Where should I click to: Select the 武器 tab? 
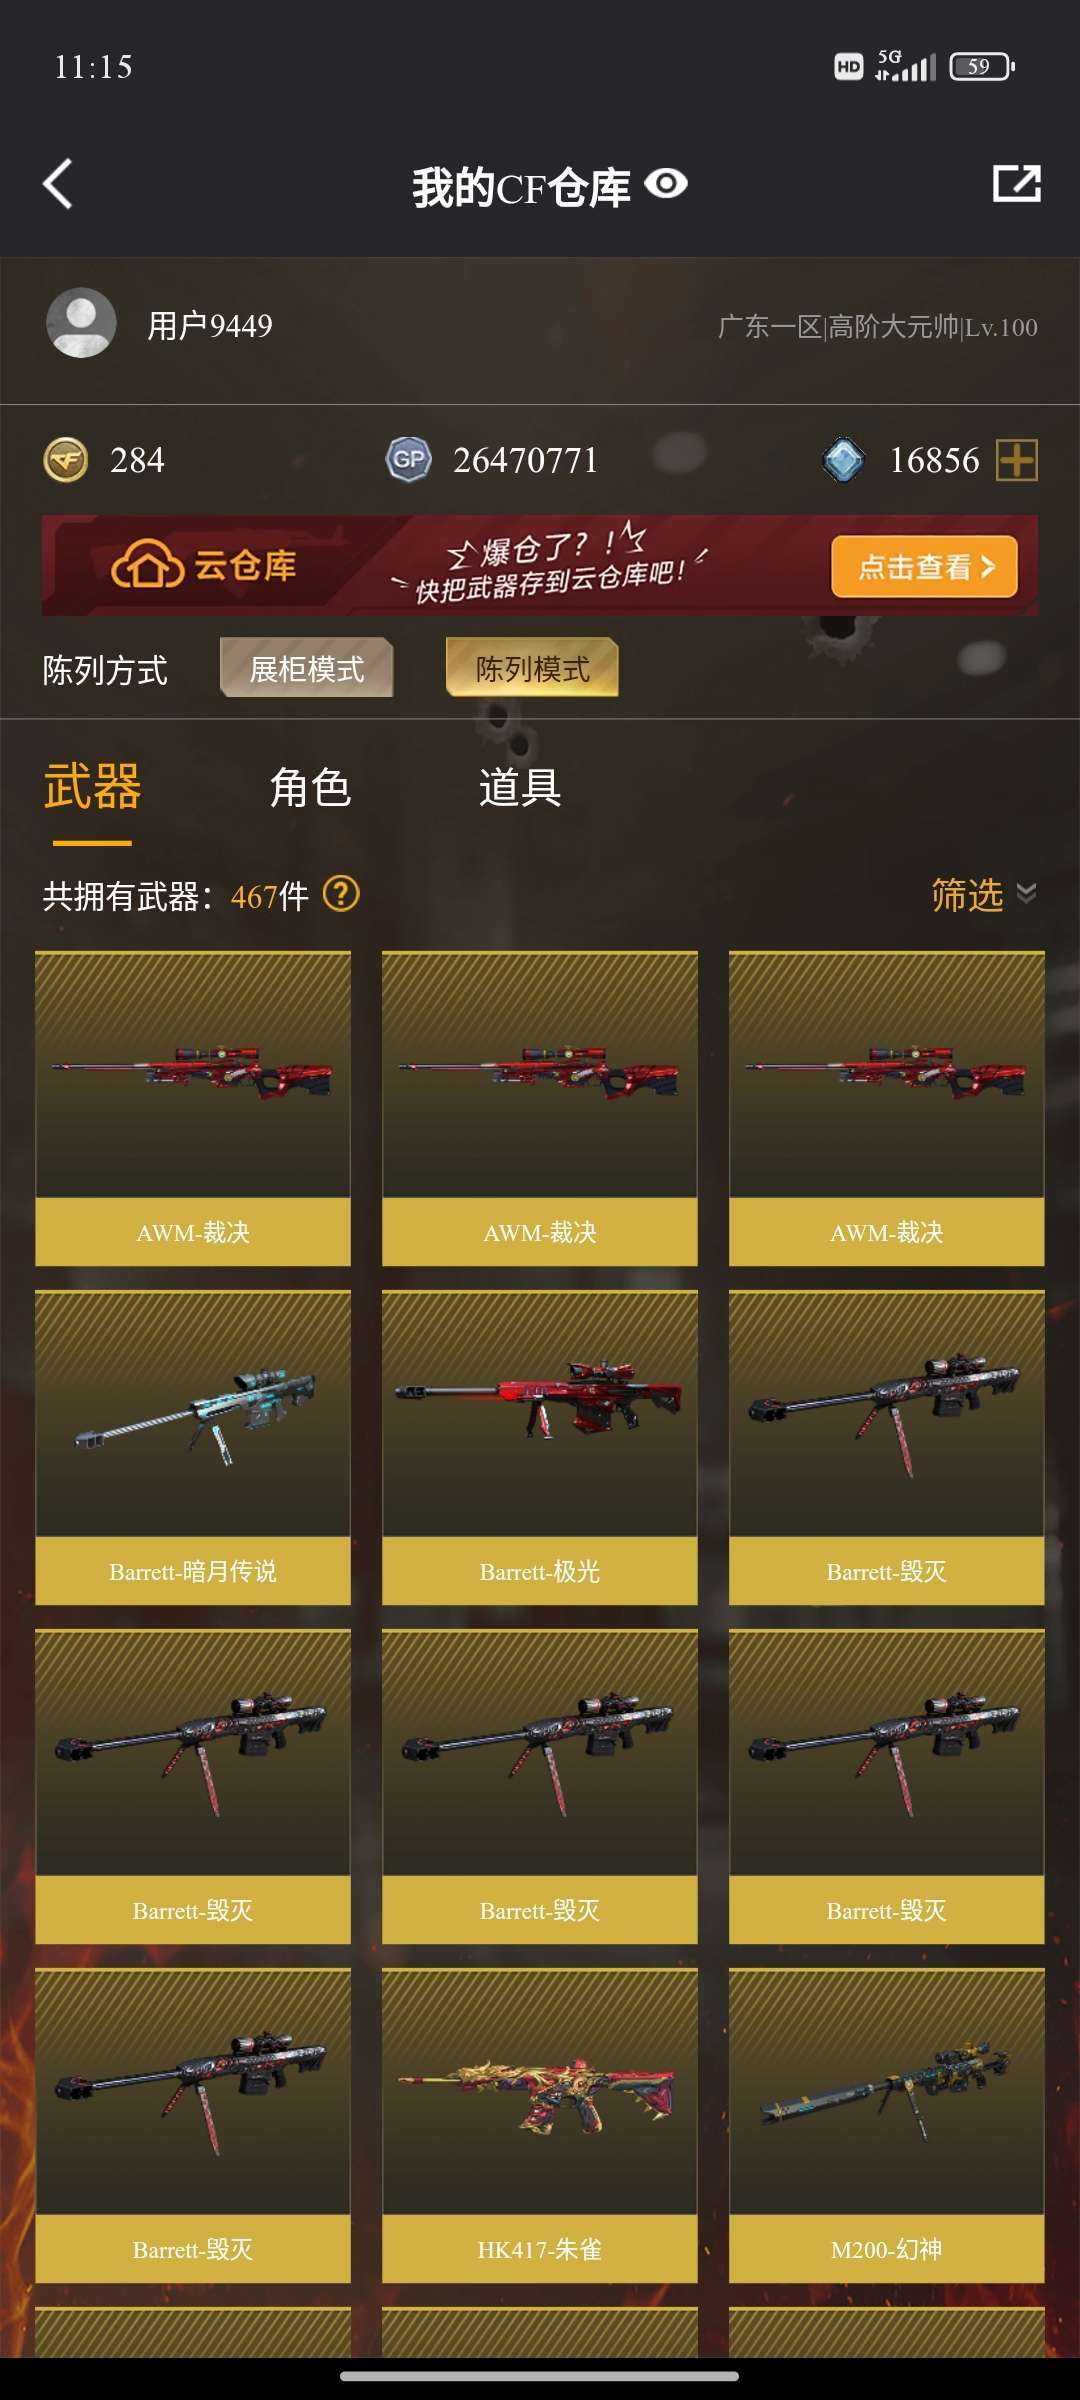coord(92,788)
